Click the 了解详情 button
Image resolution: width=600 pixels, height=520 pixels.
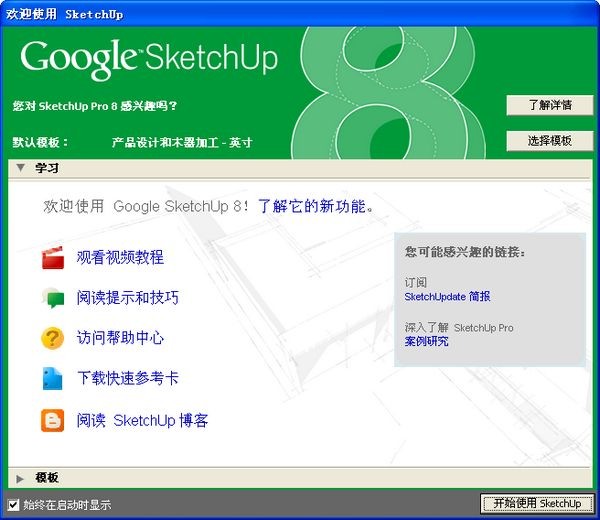[549, 105]
